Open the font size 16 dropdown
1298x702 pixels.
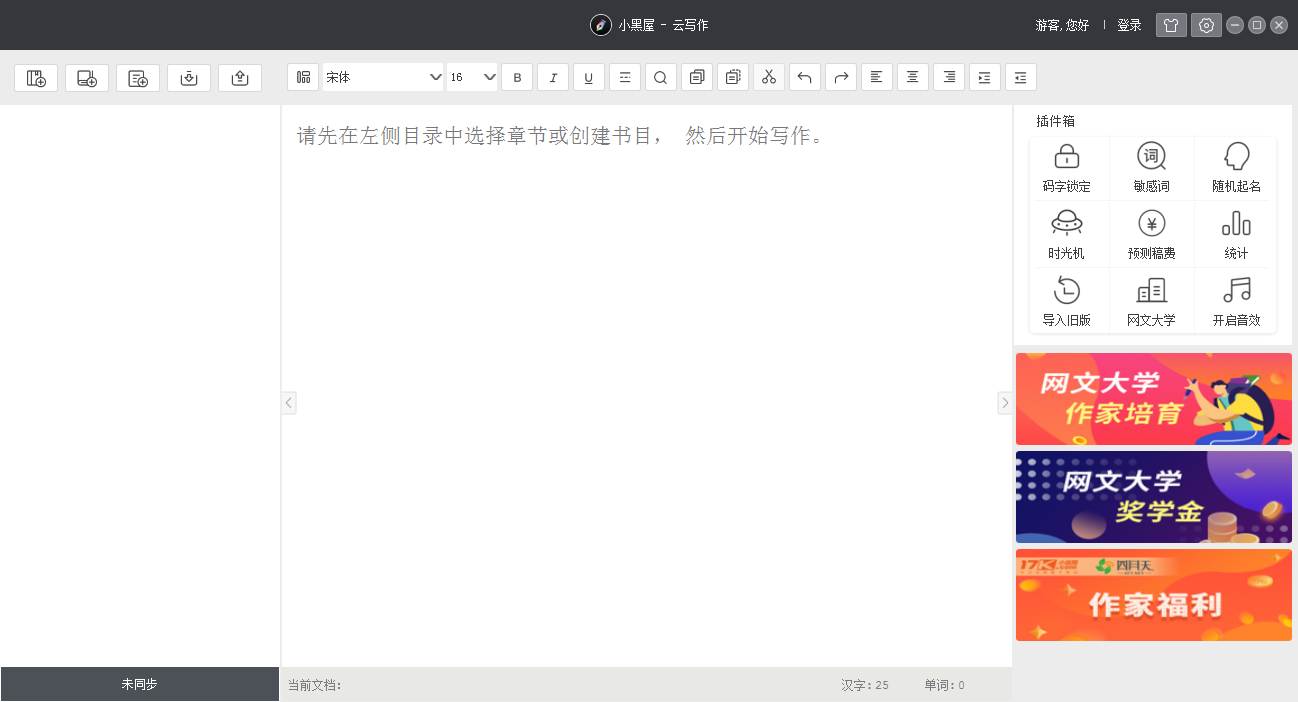pyautogui.click(x=472, y=76)
